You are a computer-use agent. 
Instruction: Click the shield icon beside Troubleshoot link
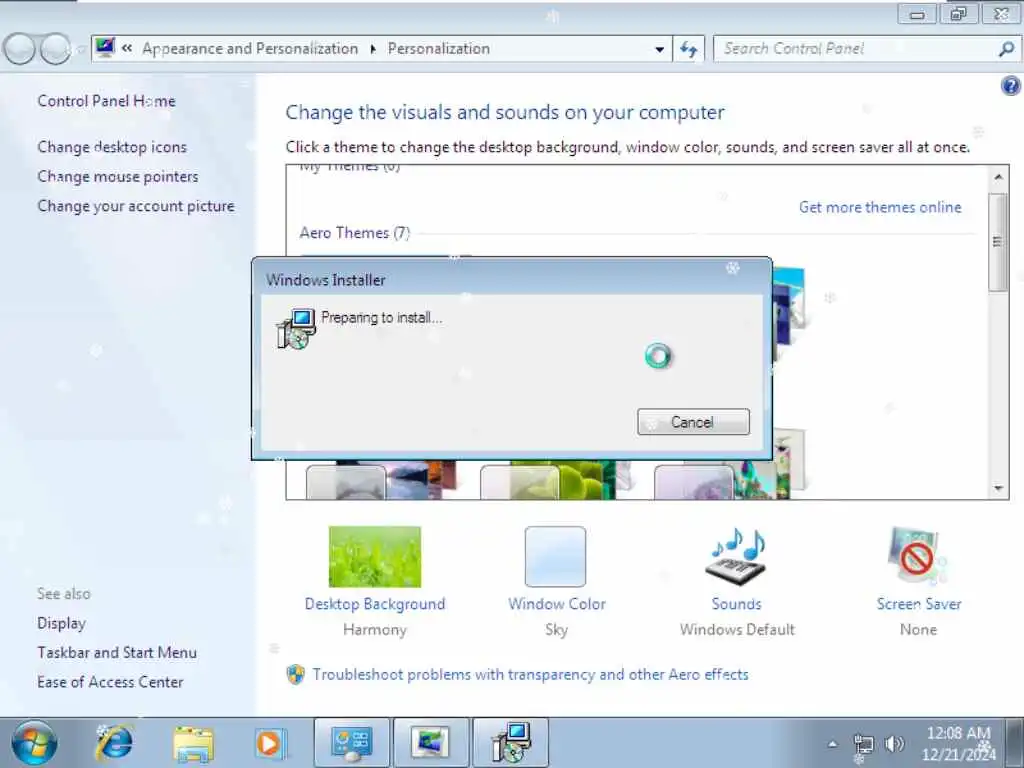pyautogui.click(x=296, y=675)
